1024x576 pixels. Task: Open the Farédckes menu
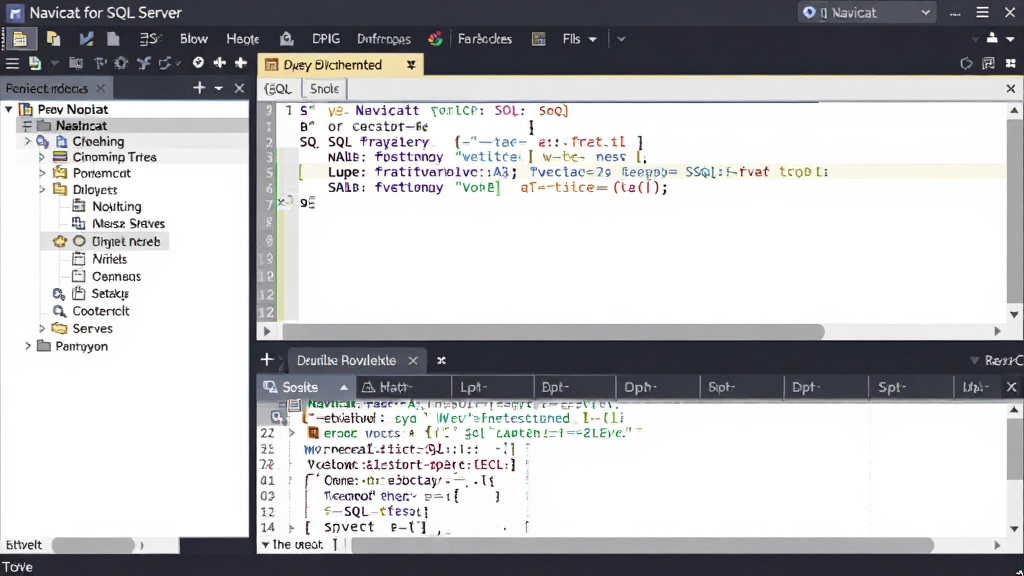tap(485, 39)
